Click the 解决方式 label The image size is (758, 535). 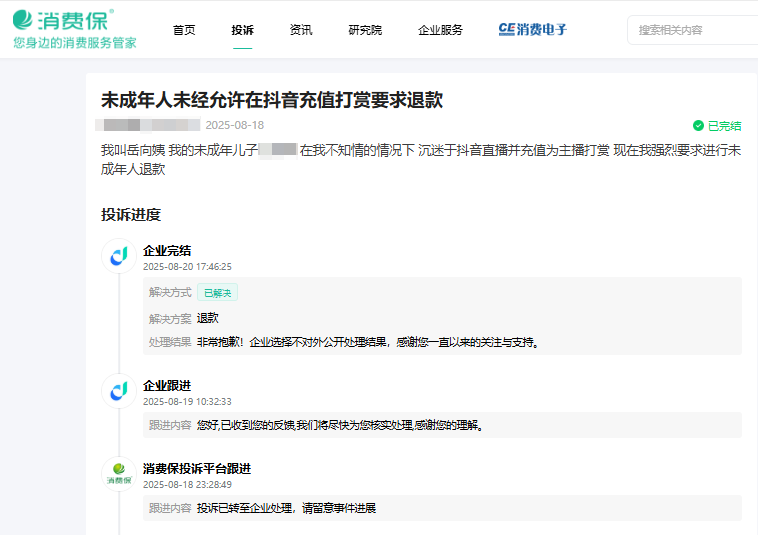(170, 292)
